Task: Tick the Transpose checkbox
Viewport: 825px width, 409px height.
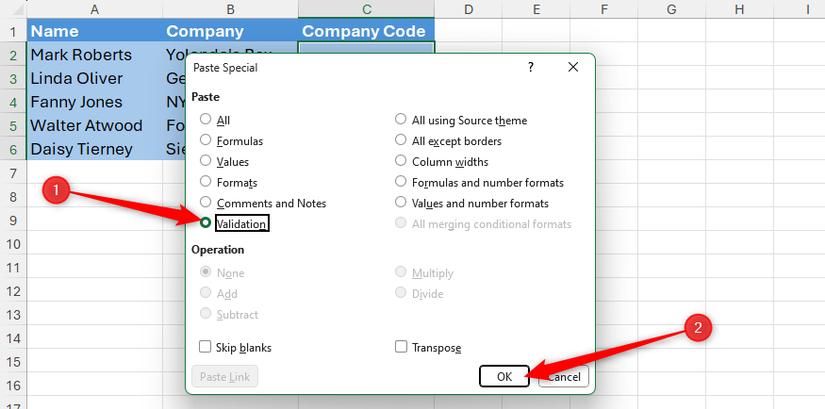Action: [401, 347]
